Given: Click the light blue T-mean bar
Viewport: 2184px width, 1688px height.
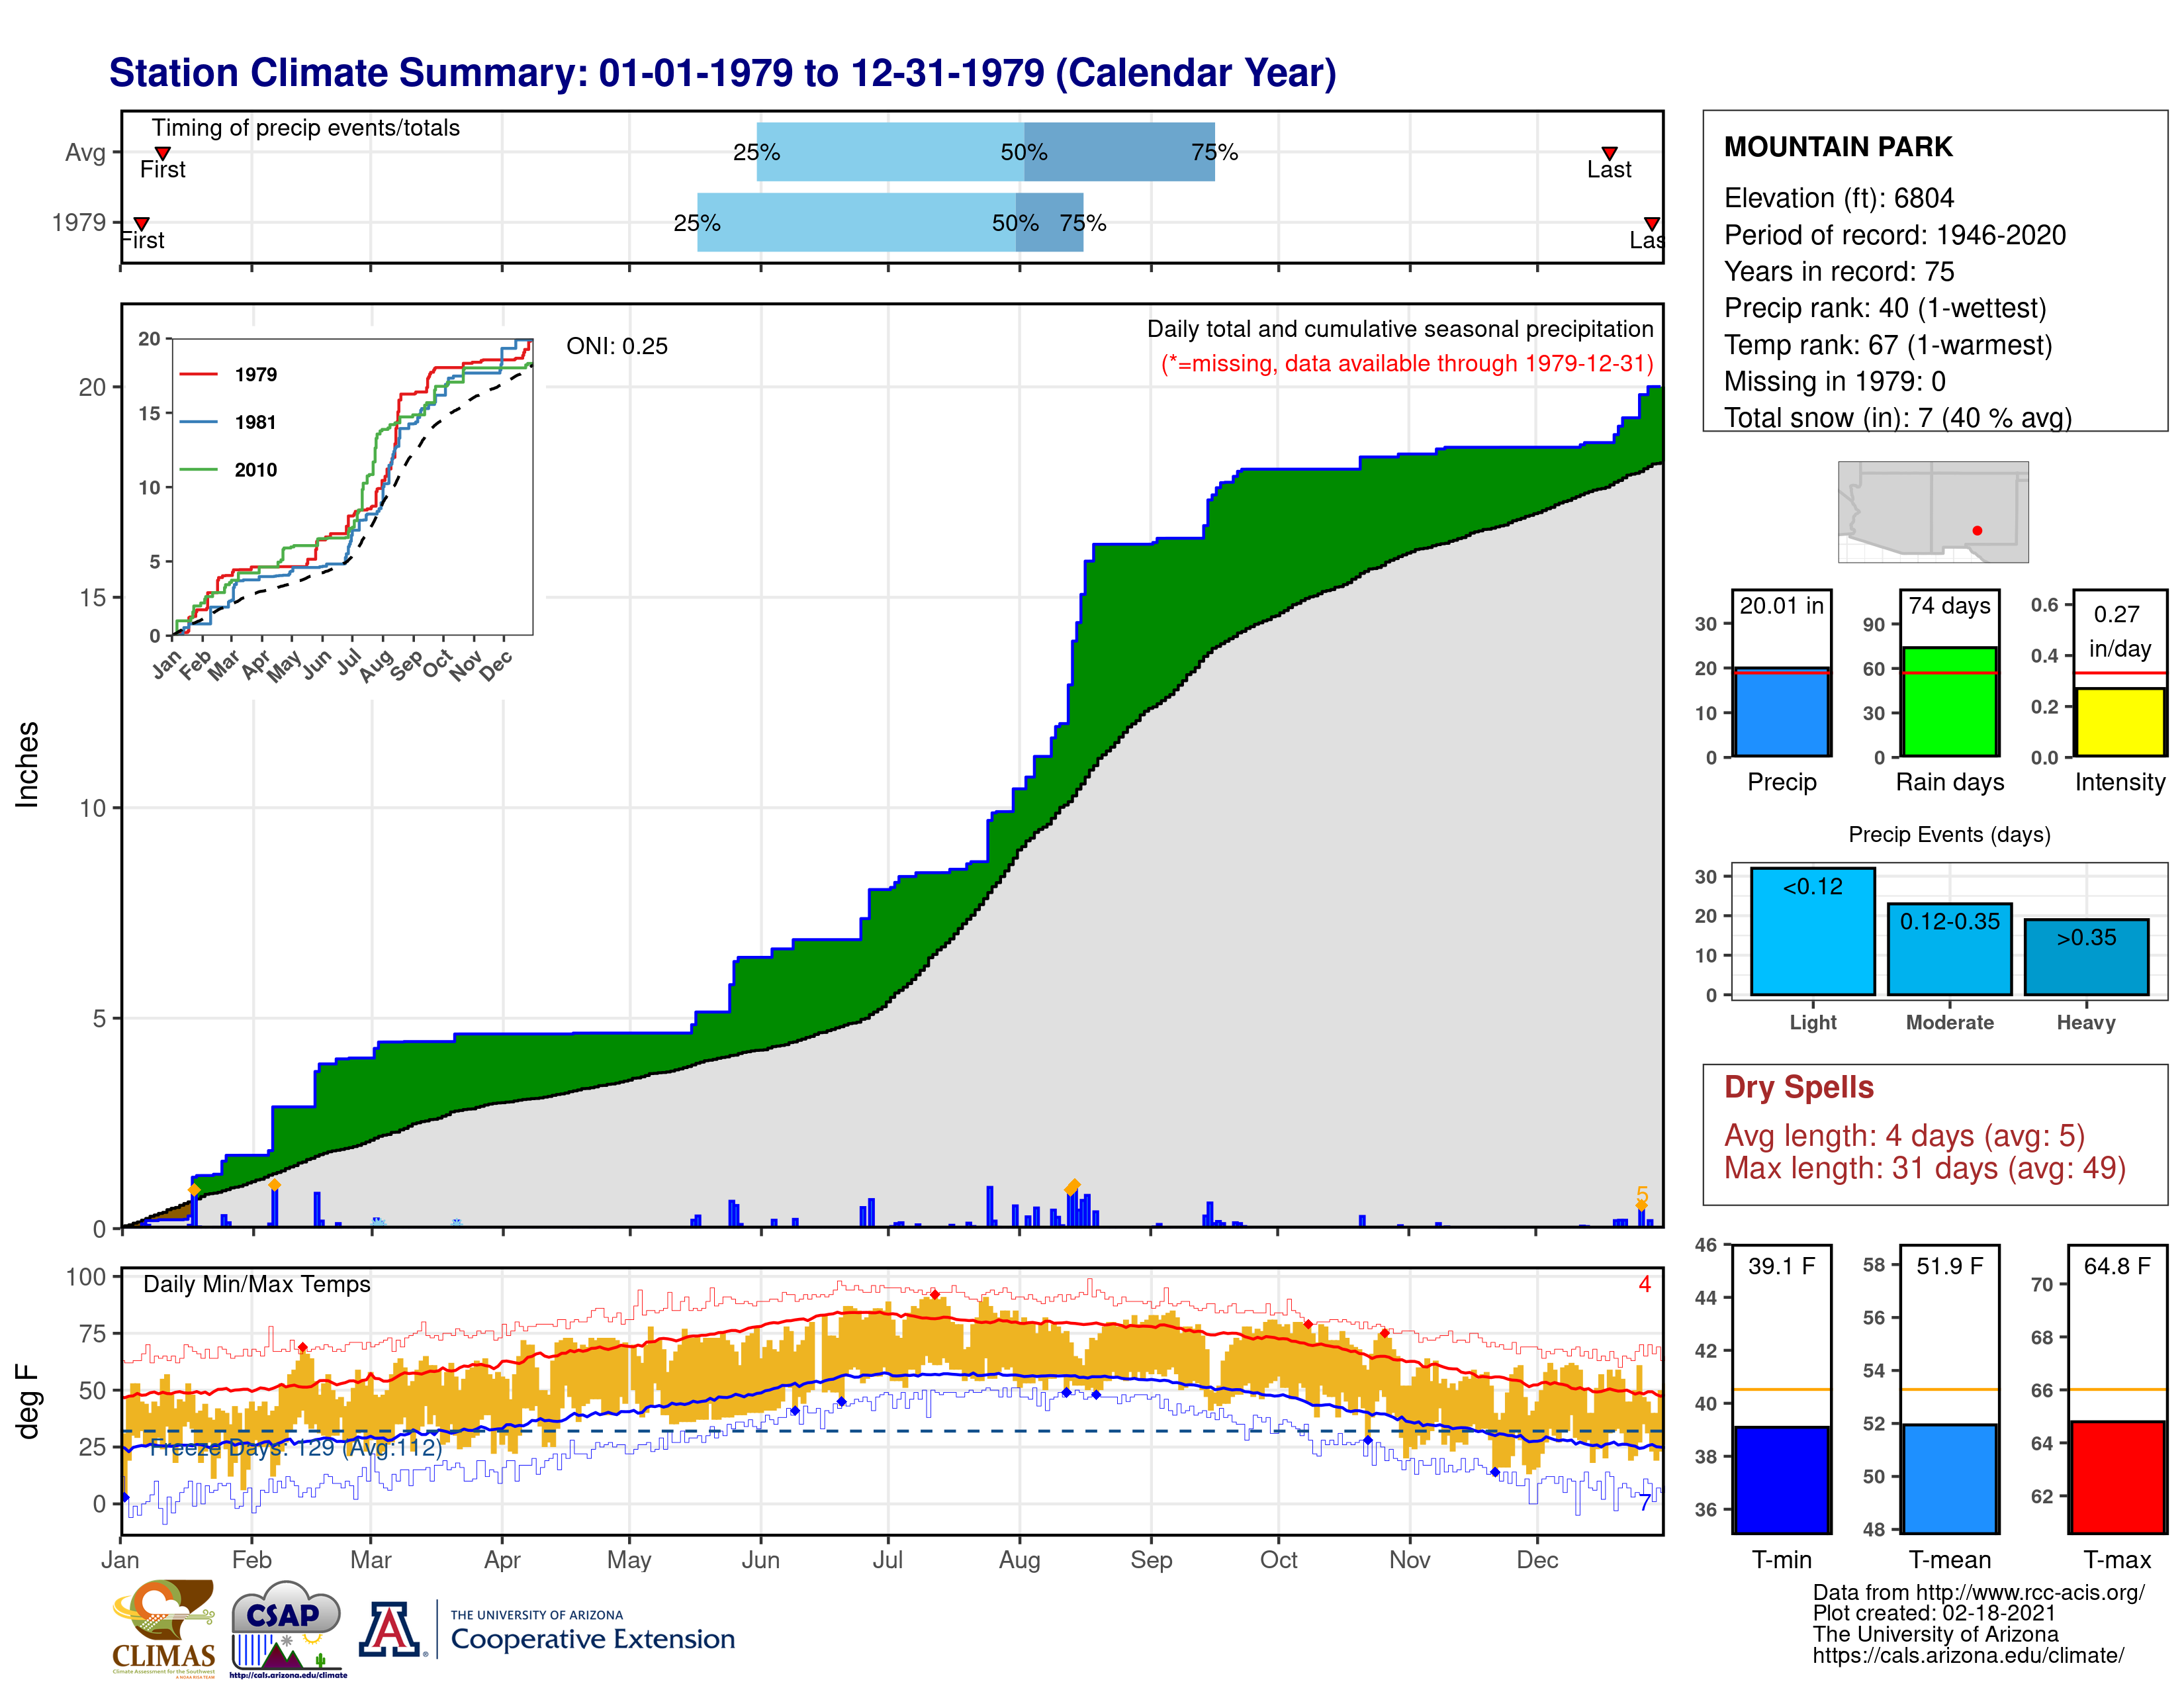Looking at the screenshot, I should (x=1950, y=1479).
